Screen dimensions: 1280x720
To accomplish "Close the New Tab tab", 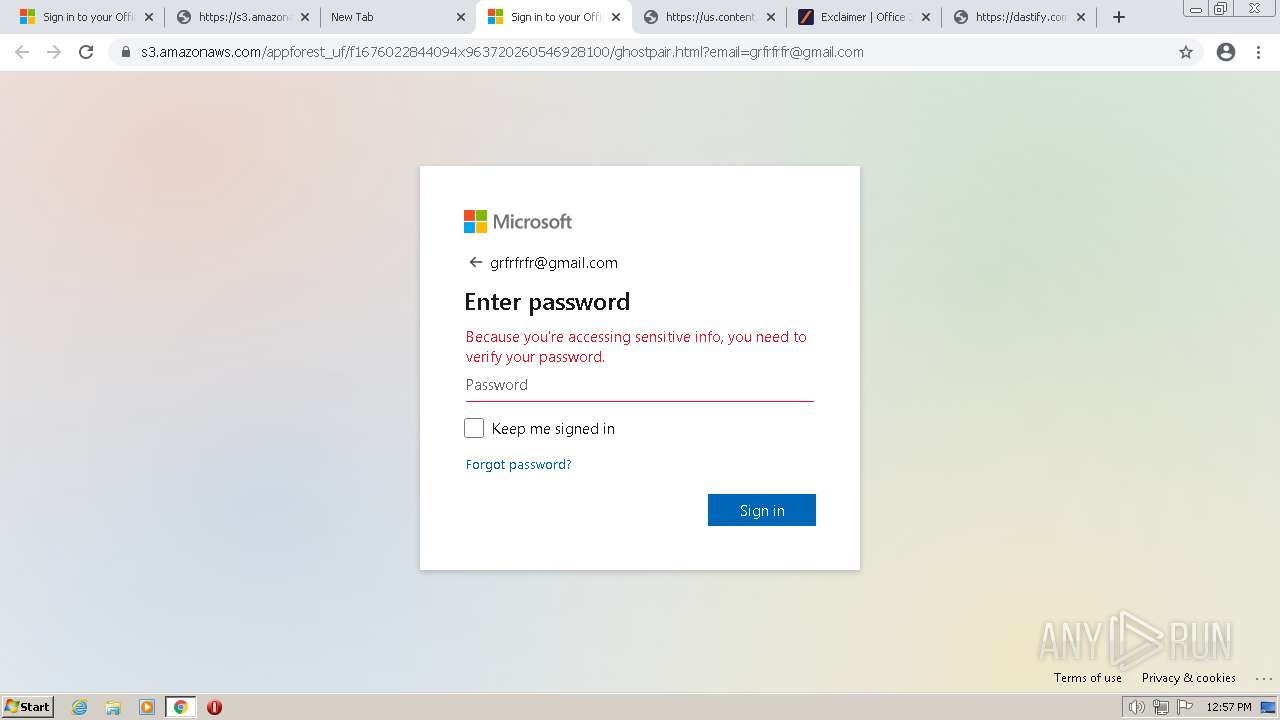I will 461,17.
